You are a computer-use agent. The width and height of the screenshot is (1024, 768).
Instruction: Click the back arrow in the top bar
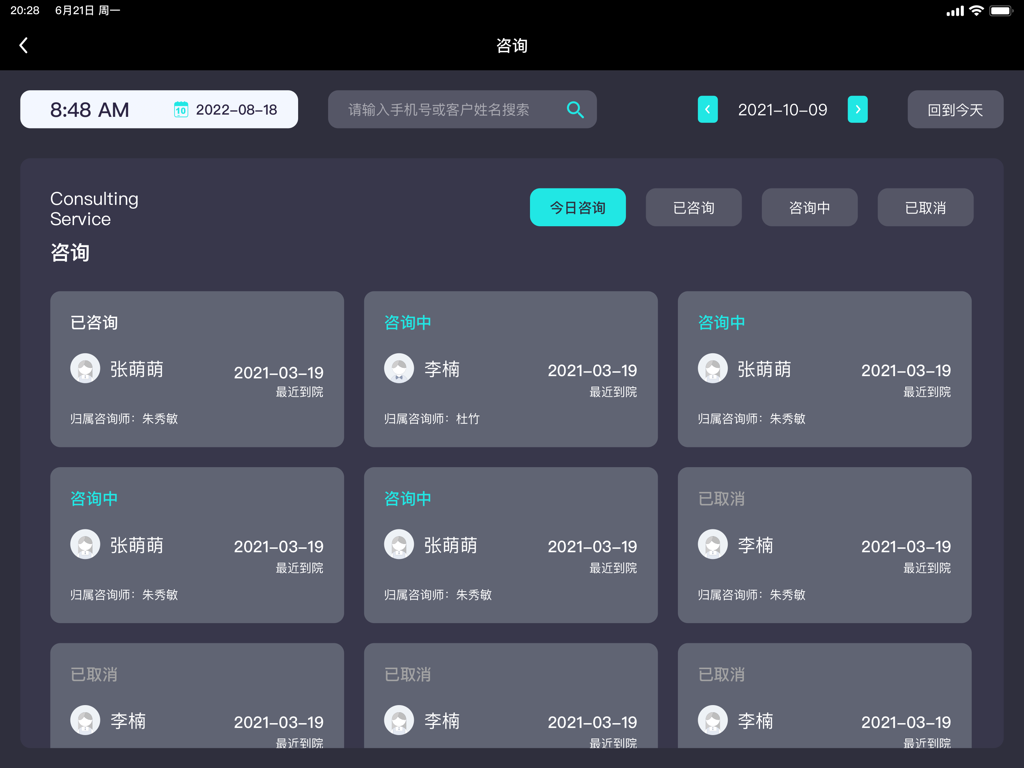point(22,44)
